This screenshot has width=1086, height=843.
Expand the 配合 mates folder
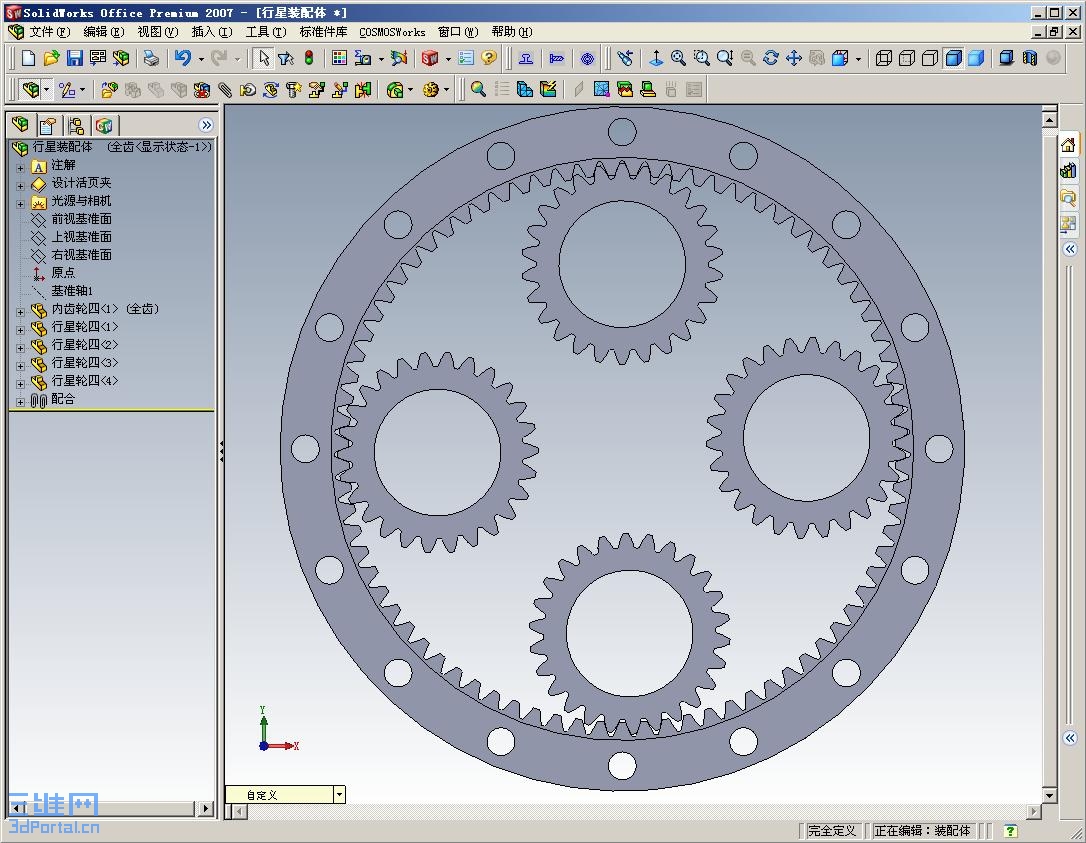[x=20, y=402]
